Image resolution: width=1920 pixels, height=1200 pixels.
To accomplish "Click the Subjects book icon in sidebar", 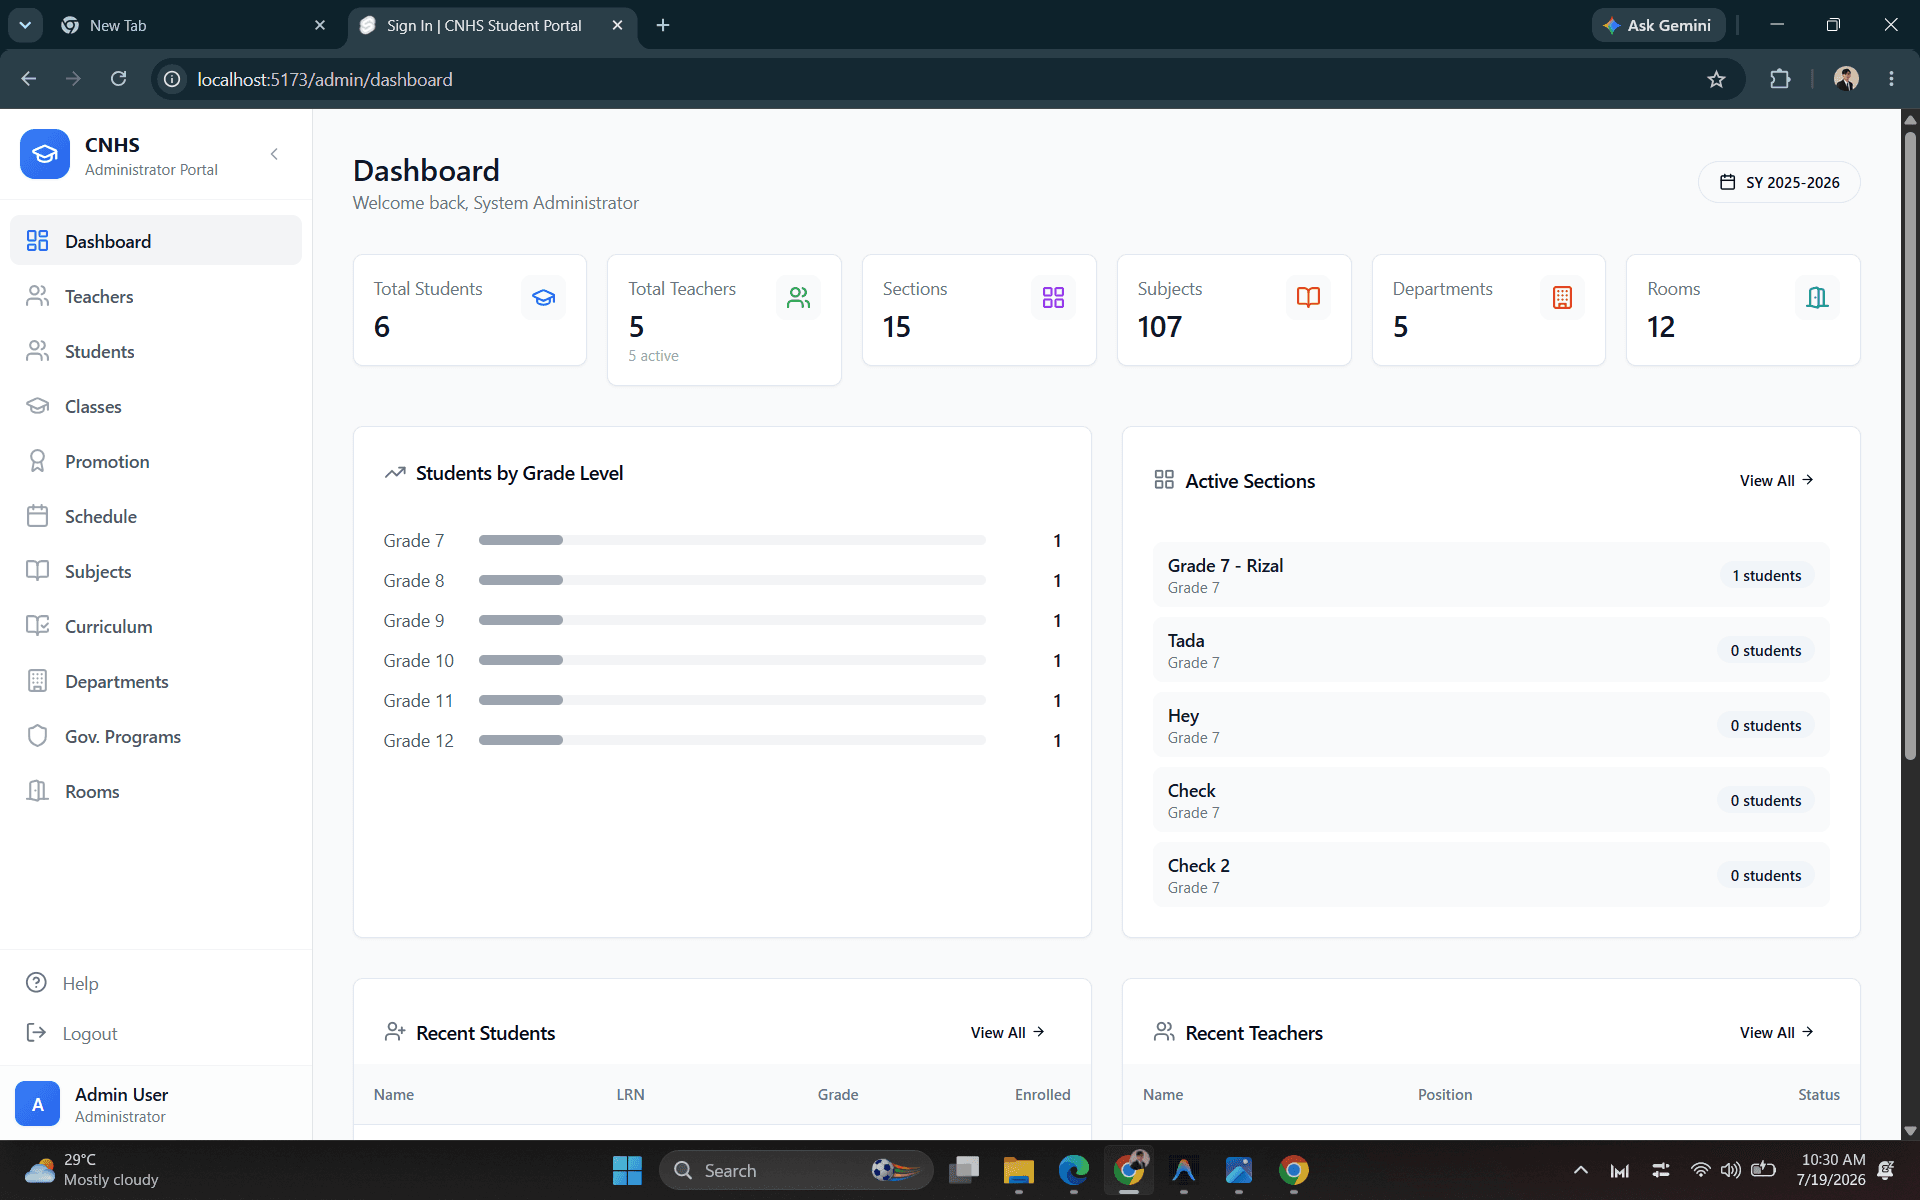I will (x=37, y=571).
